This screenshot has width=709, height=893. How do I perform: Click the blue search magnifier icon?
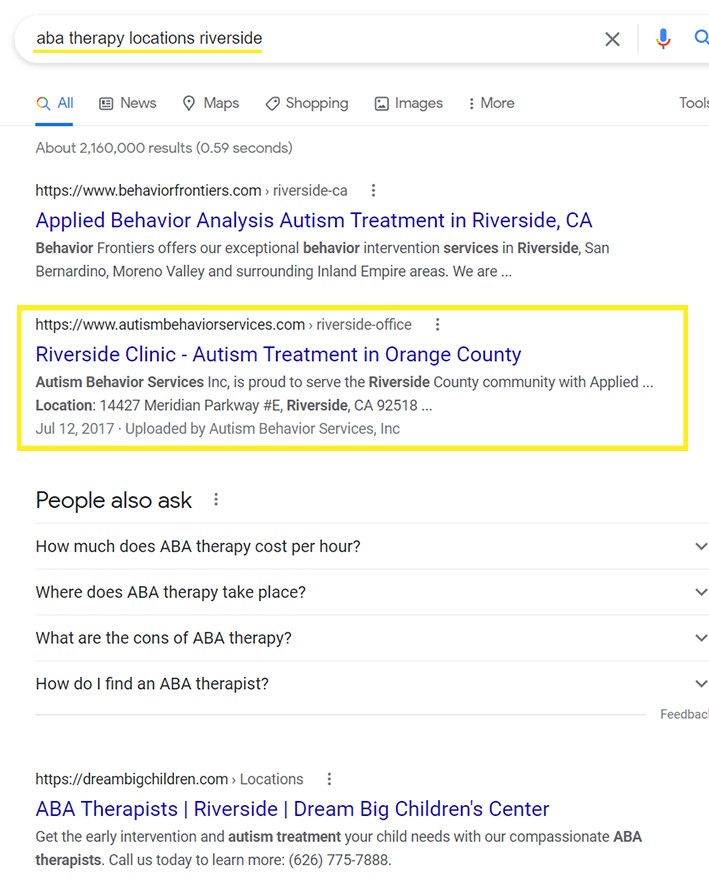pyautogui.click(x=701, y=39)
